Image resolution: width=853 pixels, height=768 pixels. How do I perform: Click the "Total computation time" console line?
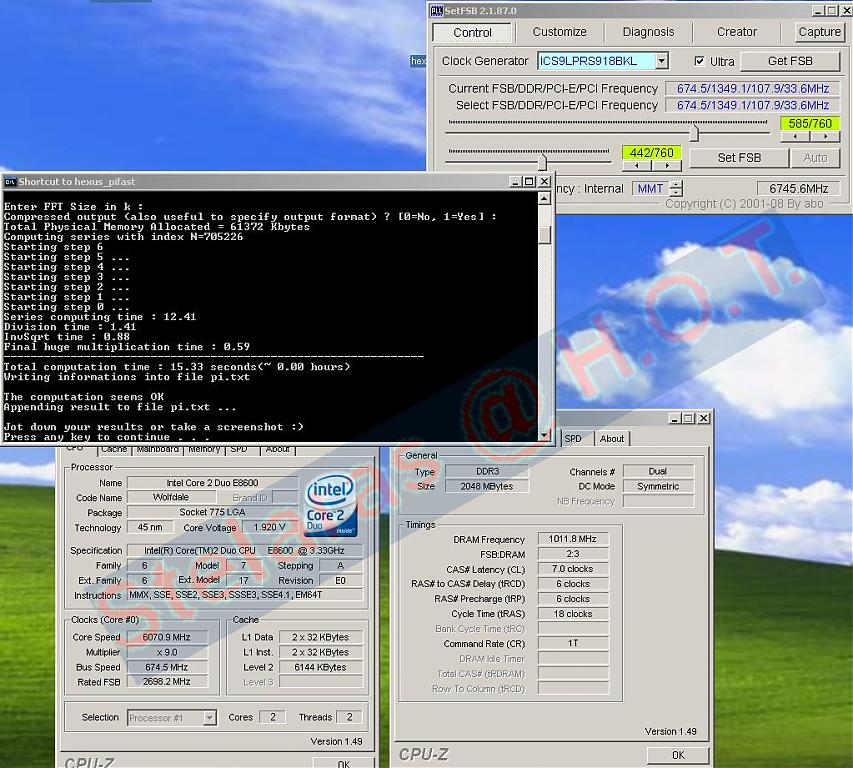(x=177, y=367)
